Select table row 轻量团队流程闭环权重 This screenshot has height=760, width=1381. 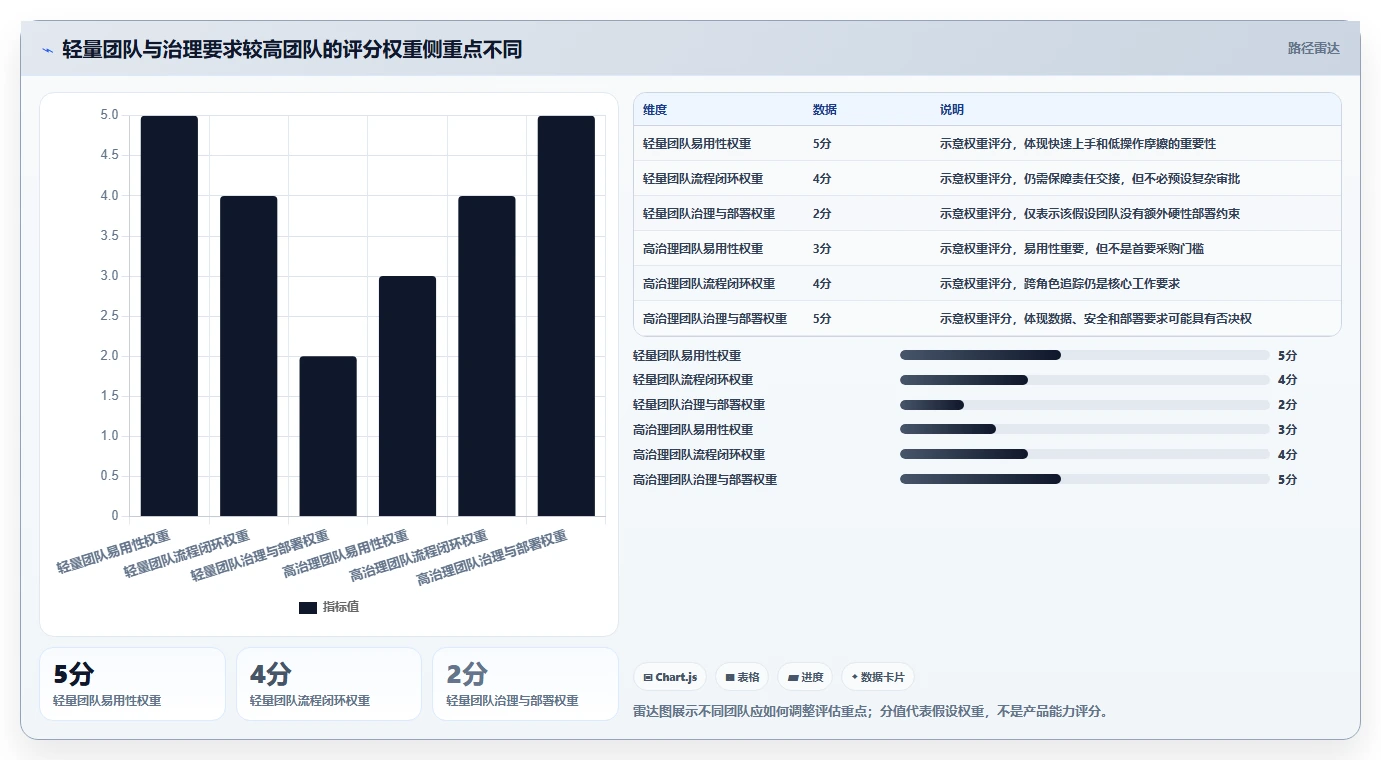(987, 179)
